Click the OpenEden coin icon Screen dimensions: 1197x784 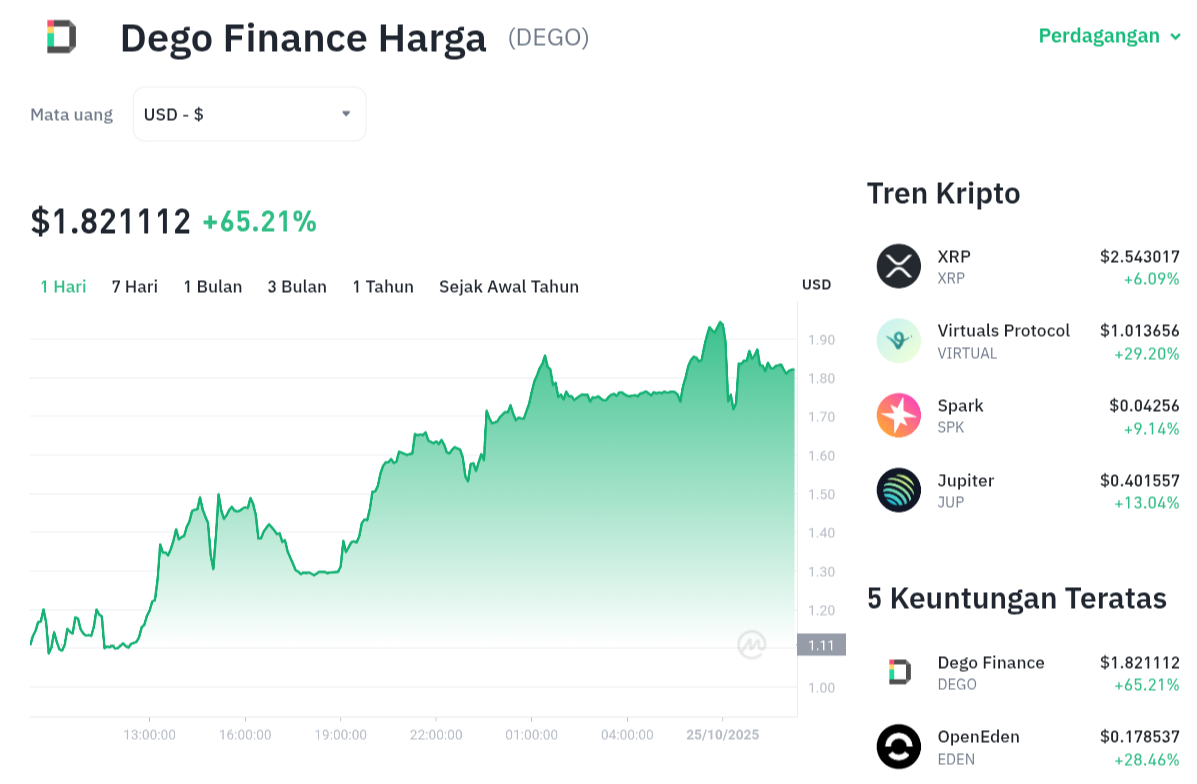pos(898,747)
